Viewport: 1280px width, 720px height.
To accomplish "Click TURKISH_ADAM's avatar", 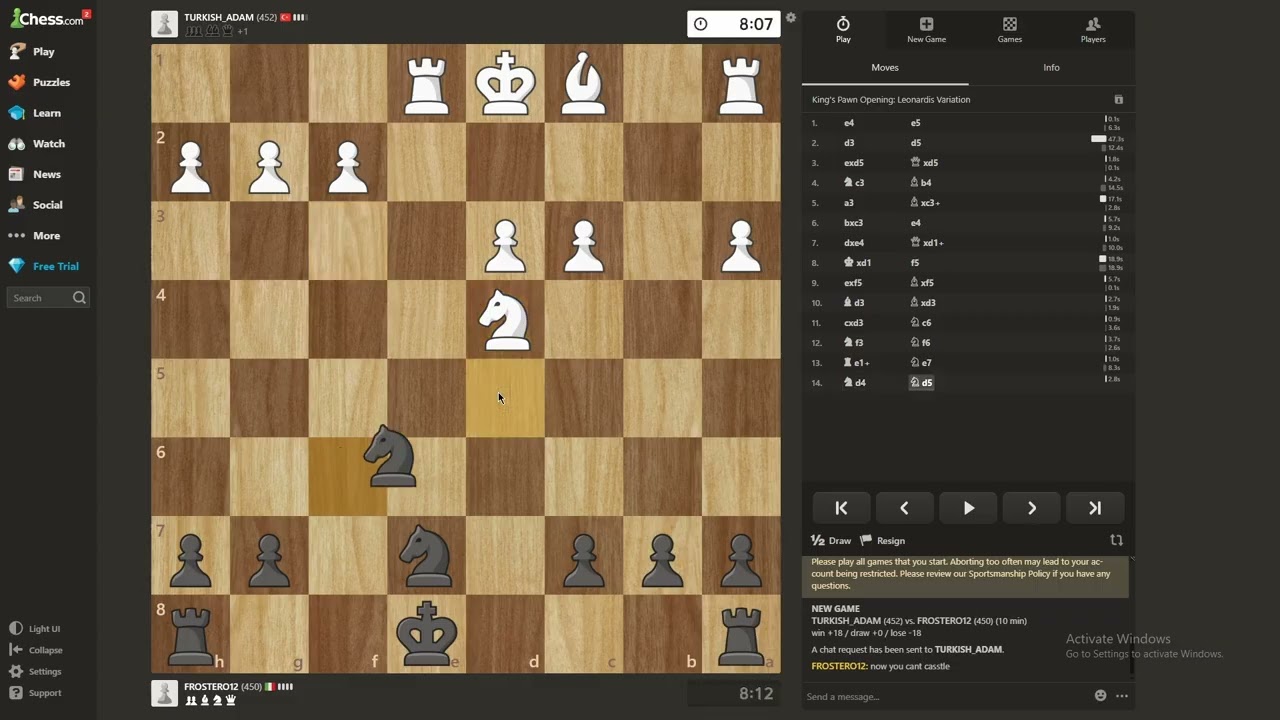I will pos(165,24).
